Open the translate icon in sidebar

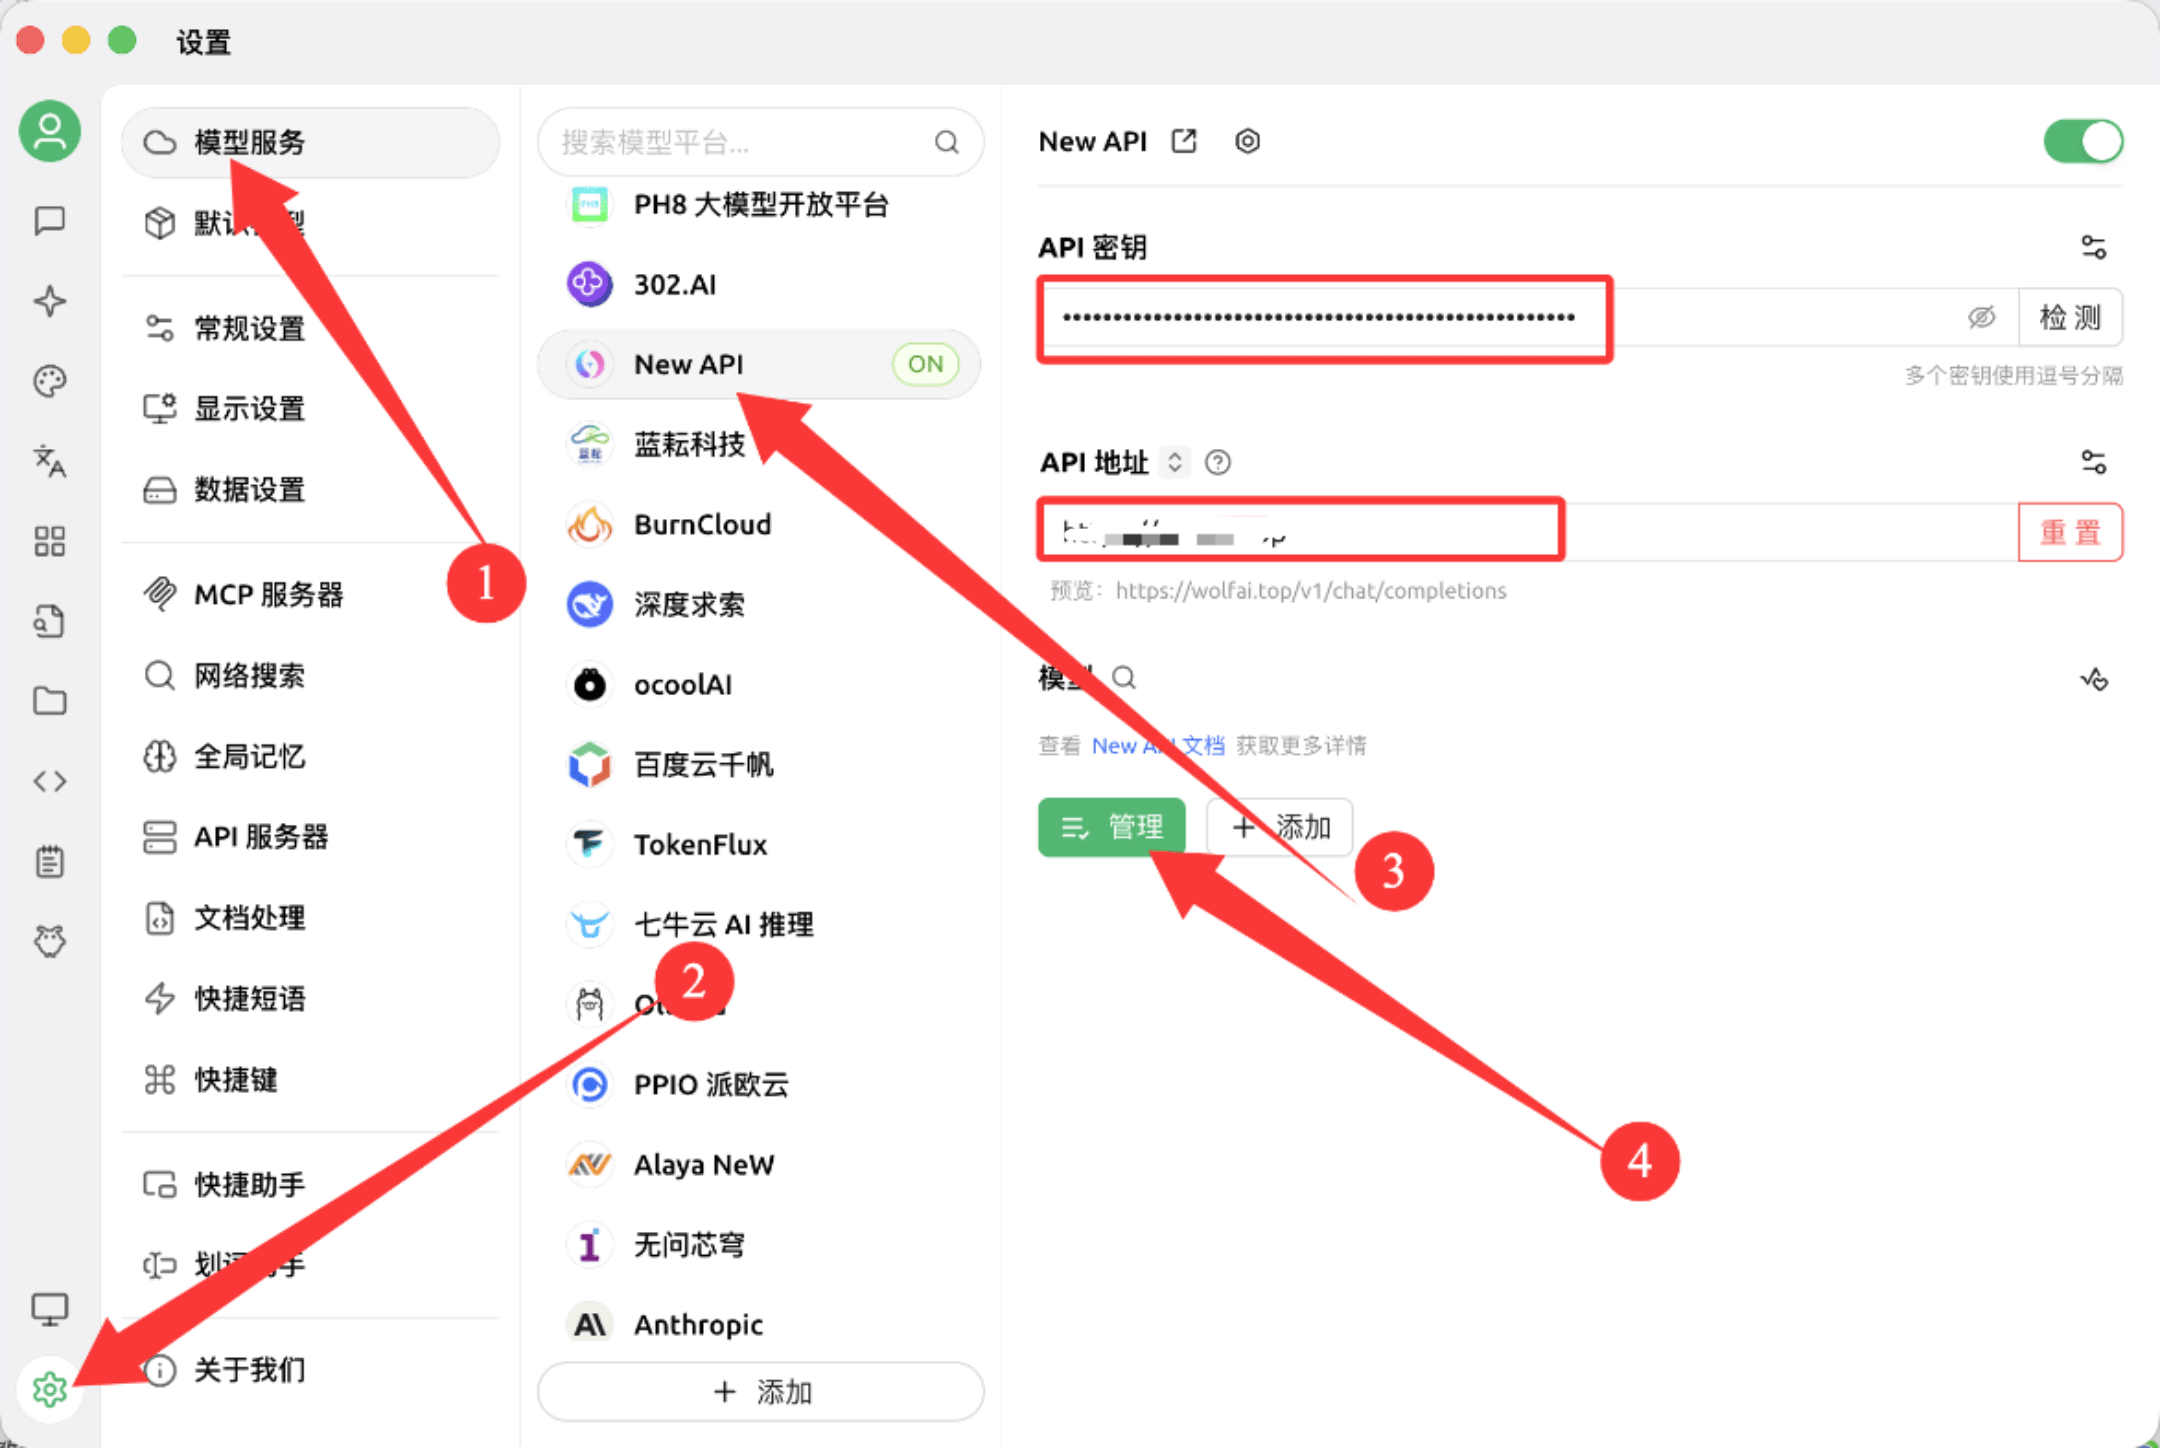coord(50,461)
